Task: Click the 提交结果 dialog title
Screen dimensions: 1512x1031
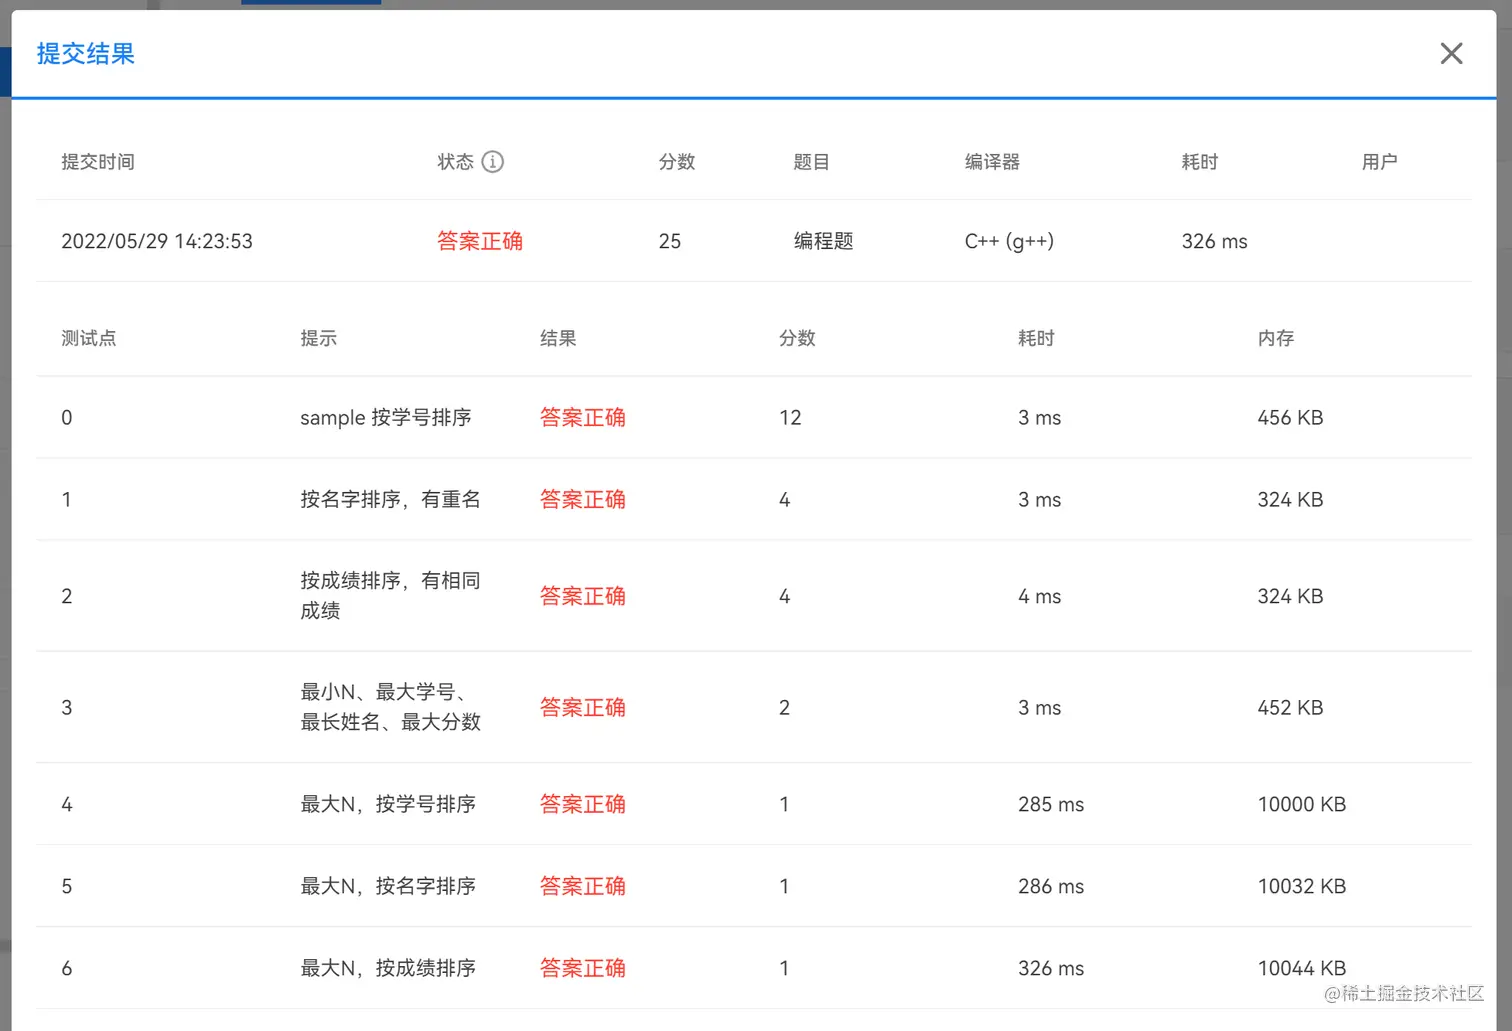Action: [x=86, y=54]
